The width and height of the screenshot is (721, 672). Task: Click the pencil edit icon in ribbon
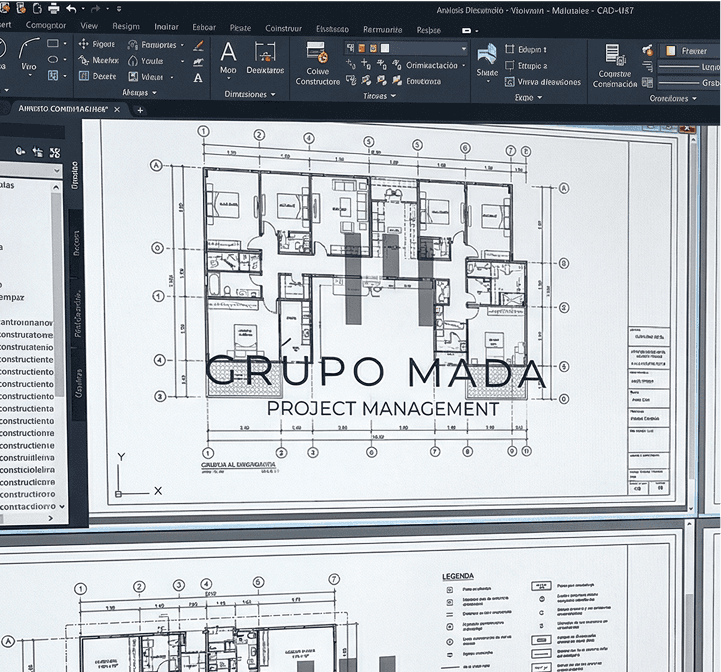tap(198, 45)
